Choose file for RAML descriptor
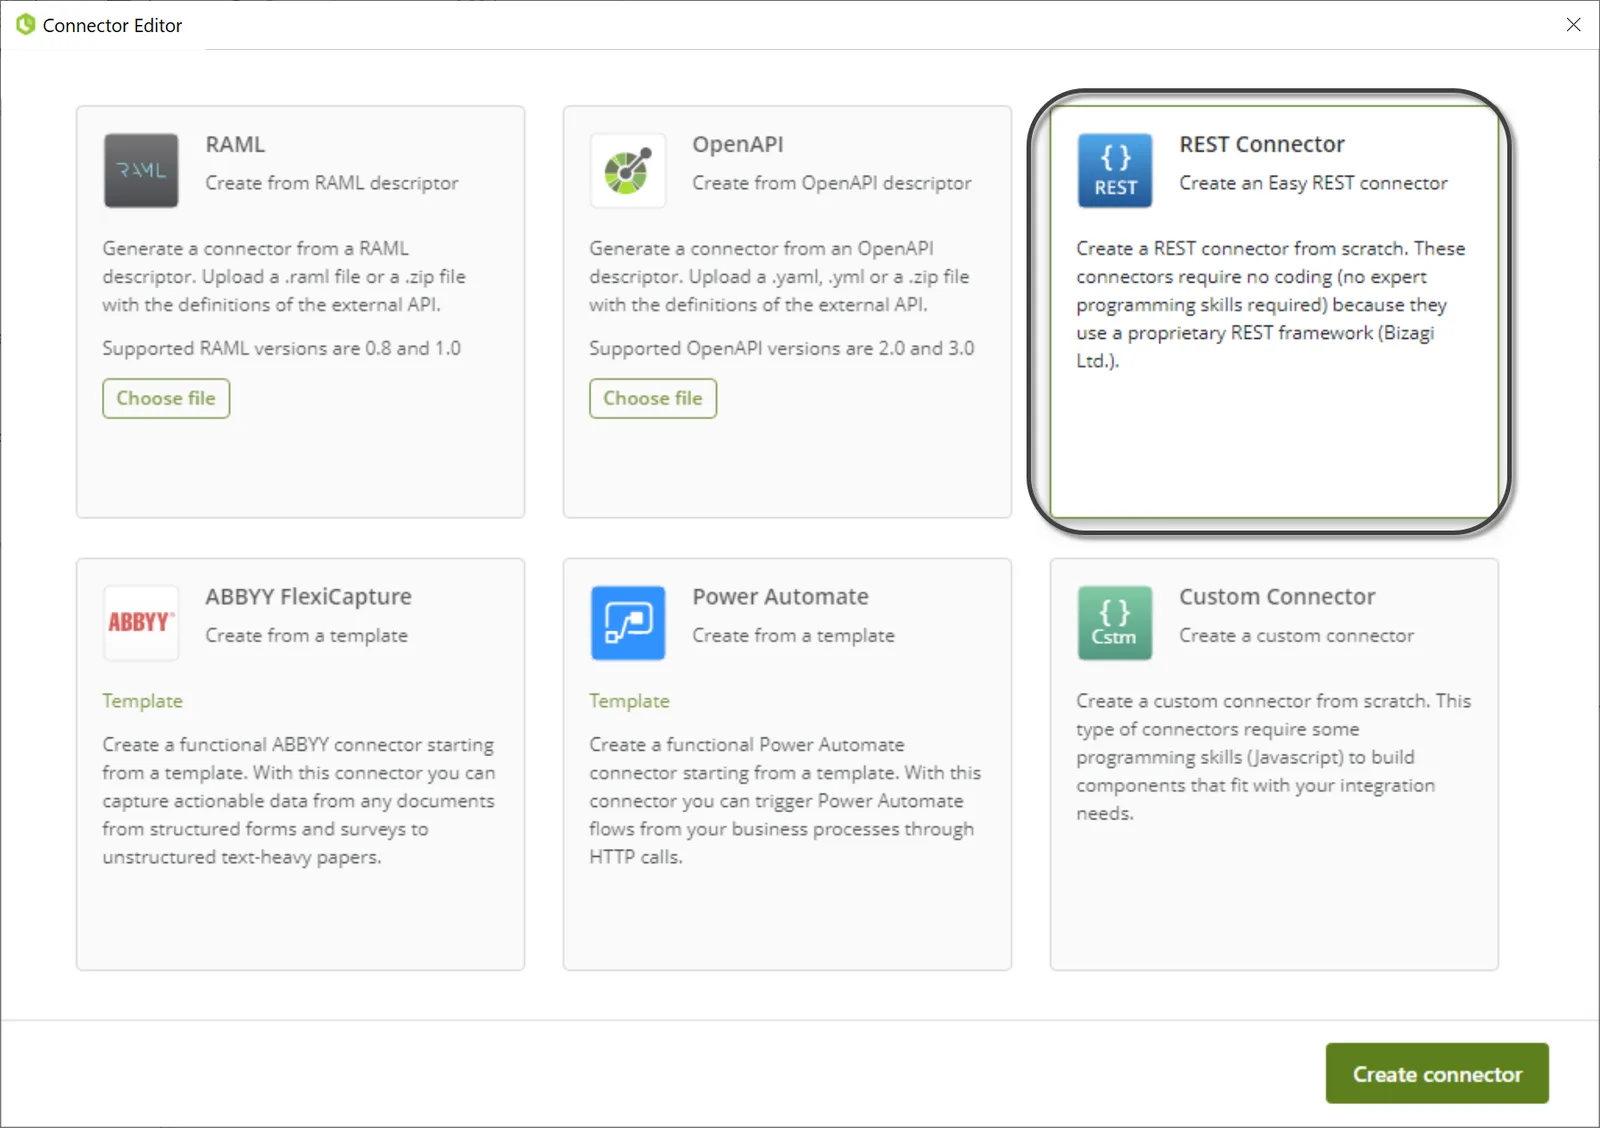 pos(166,398)
